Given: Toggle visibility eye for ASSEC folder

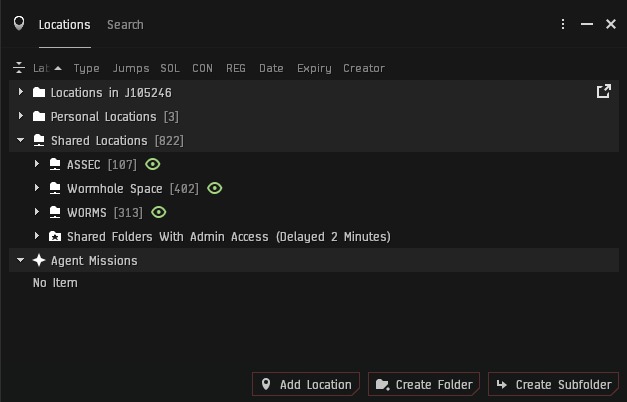Looking at the screenshot, I should coord(153,164).
